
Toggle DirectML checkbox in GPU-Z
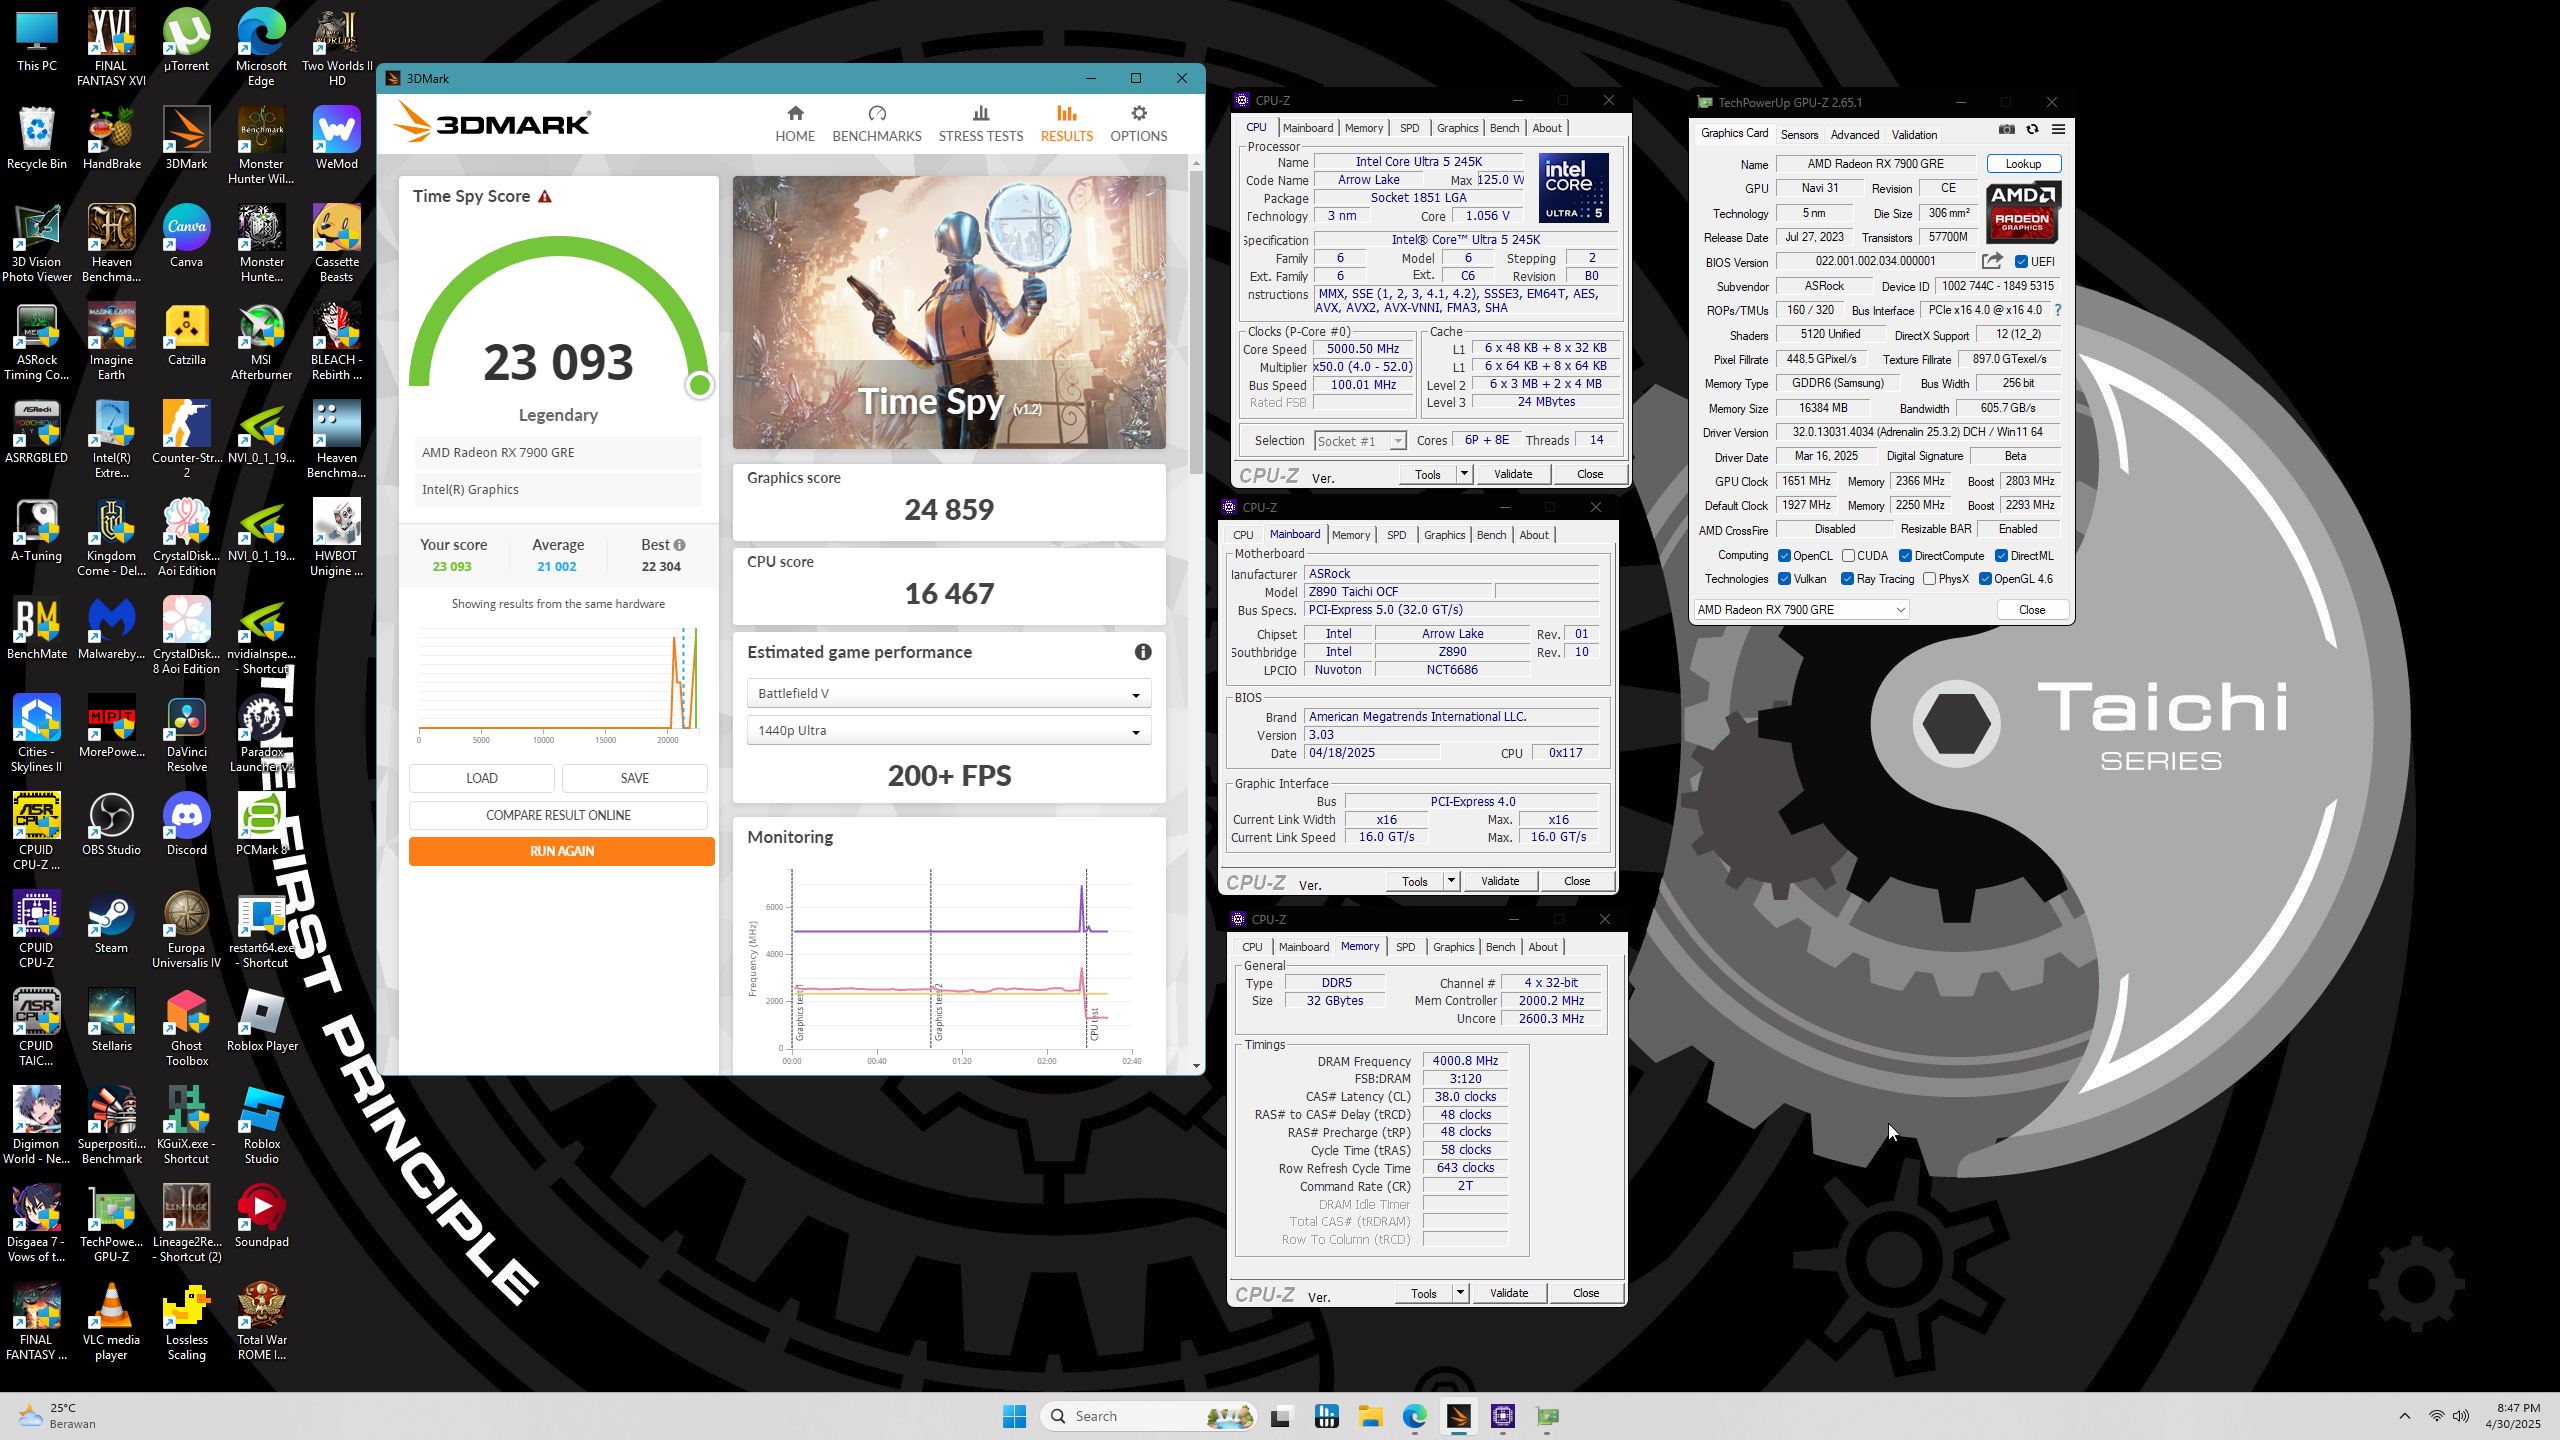(x=2001, y=556)
